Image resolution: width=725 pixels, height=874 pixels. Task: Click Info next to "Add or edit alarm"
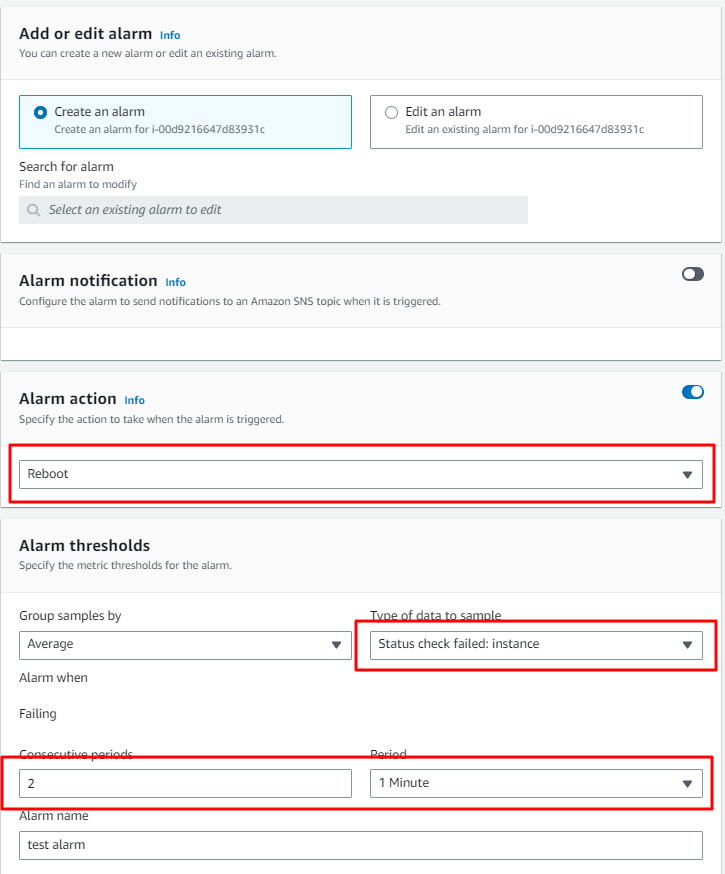tap(169, 35)
